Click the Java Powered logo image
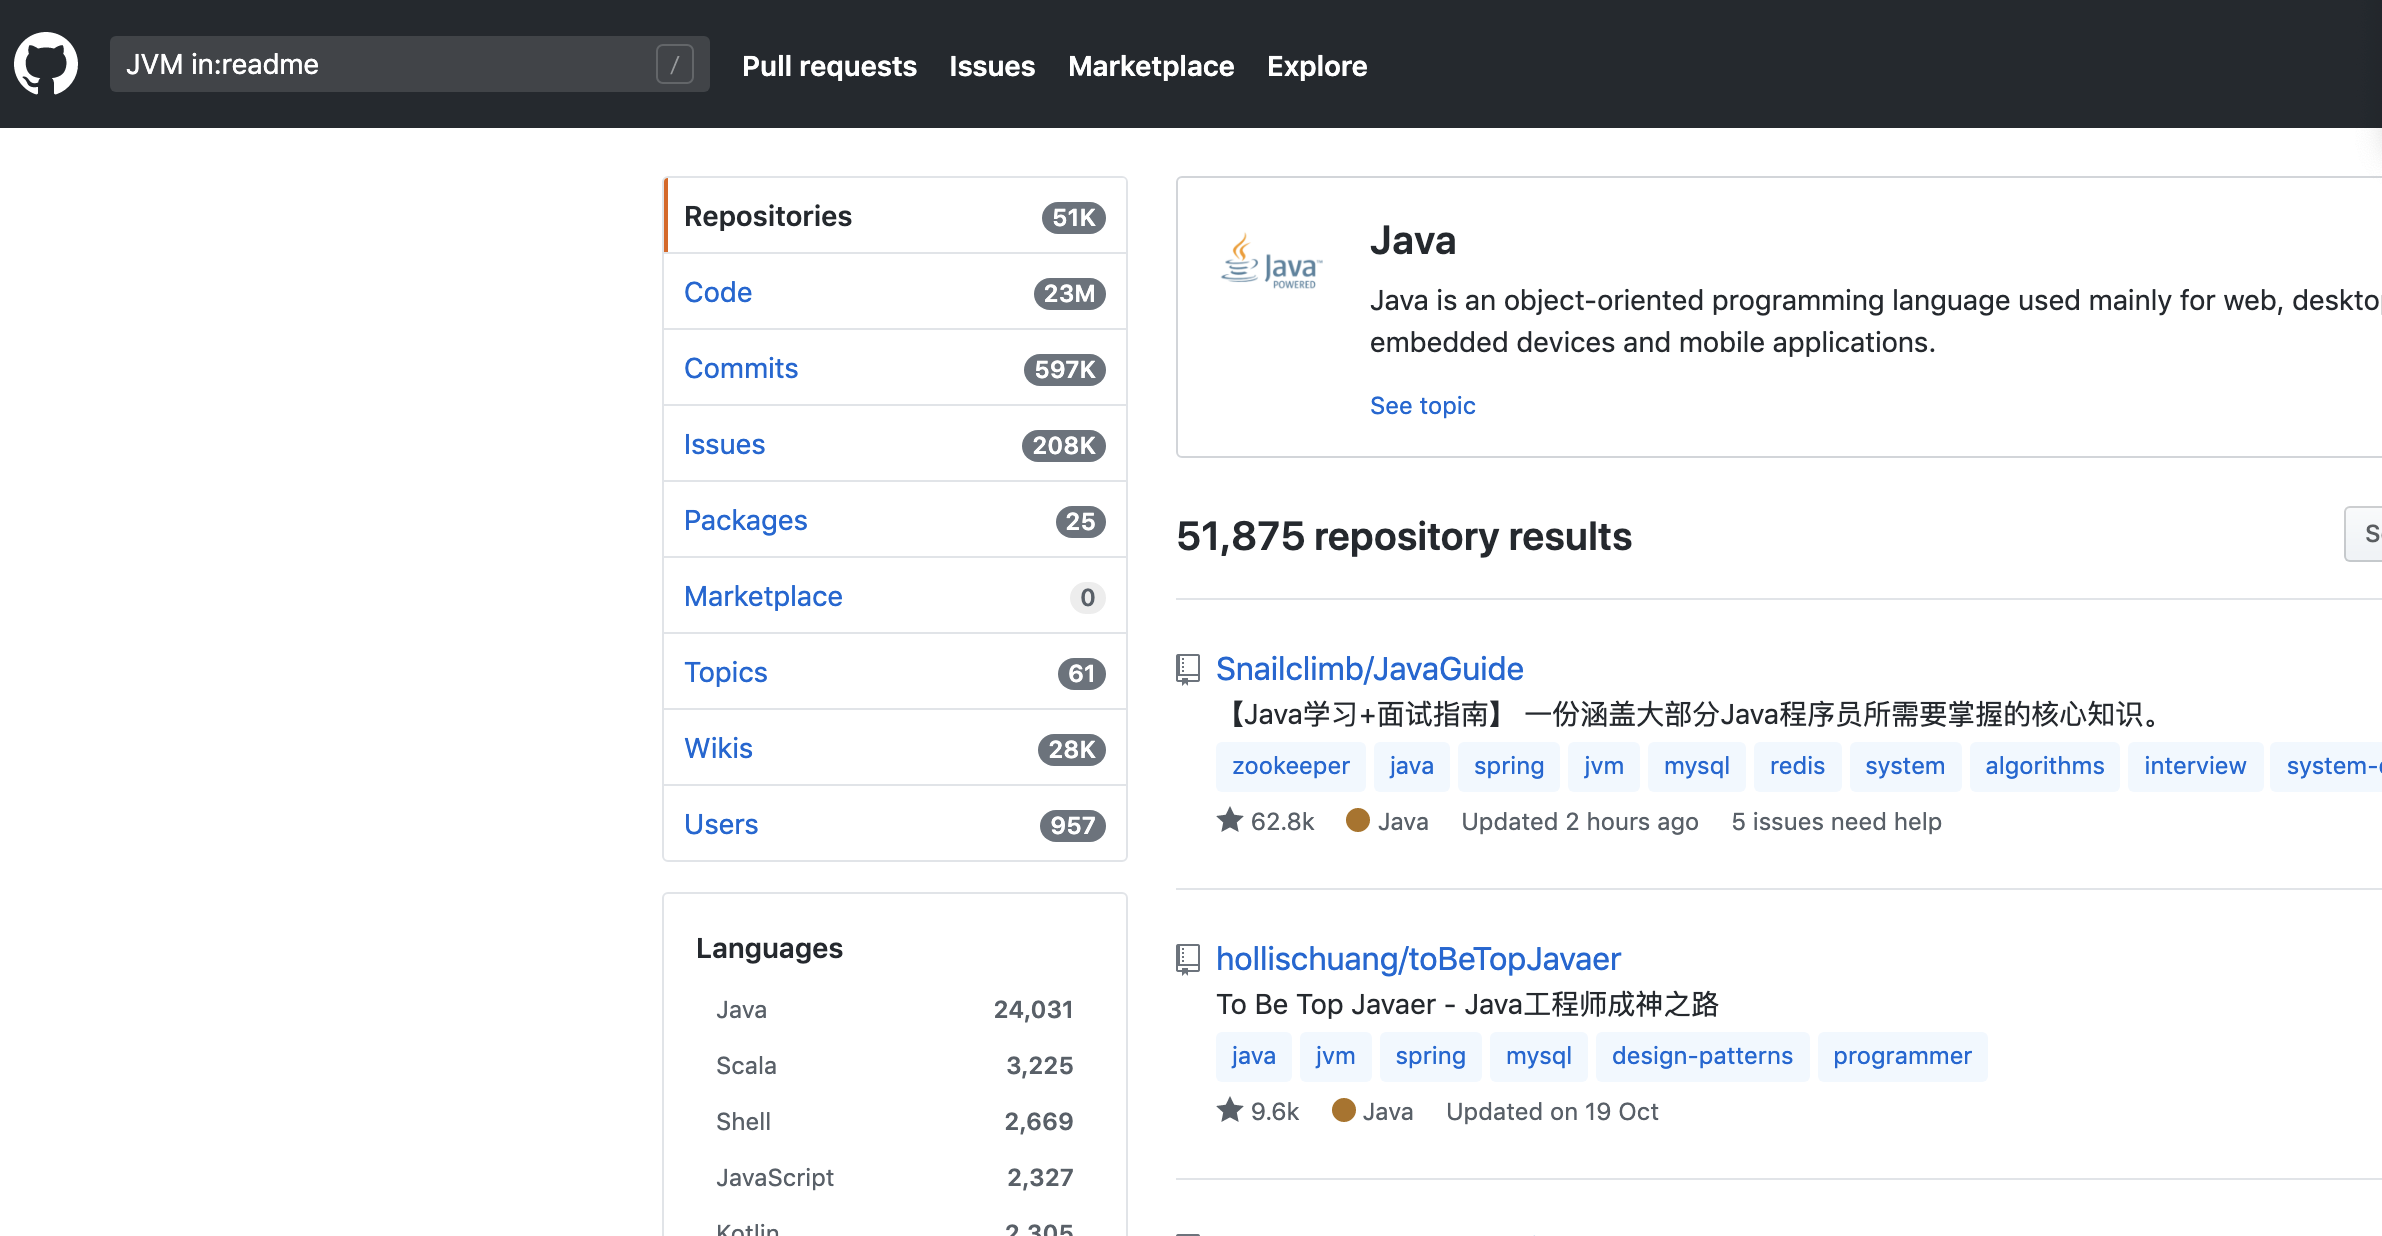This screenshot has height=1236, width=2382. [x=1272, y=263]
